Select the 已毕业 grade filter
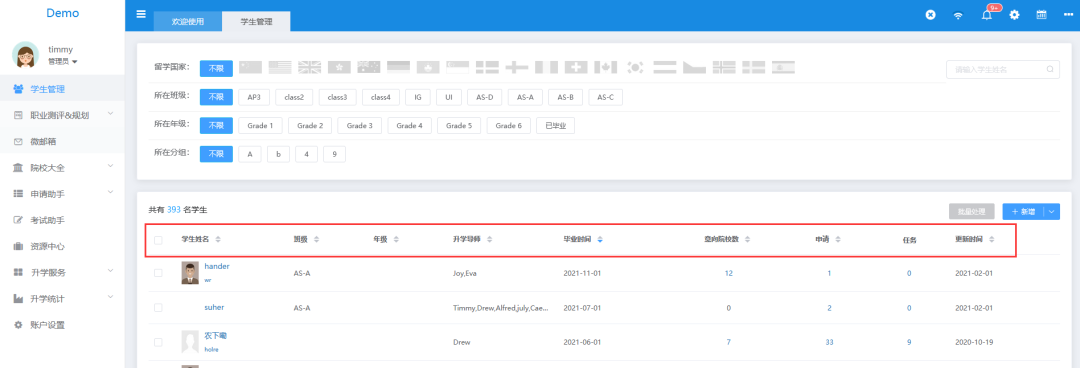Screen dimensions: 1080x368 (x=555, y=125)
